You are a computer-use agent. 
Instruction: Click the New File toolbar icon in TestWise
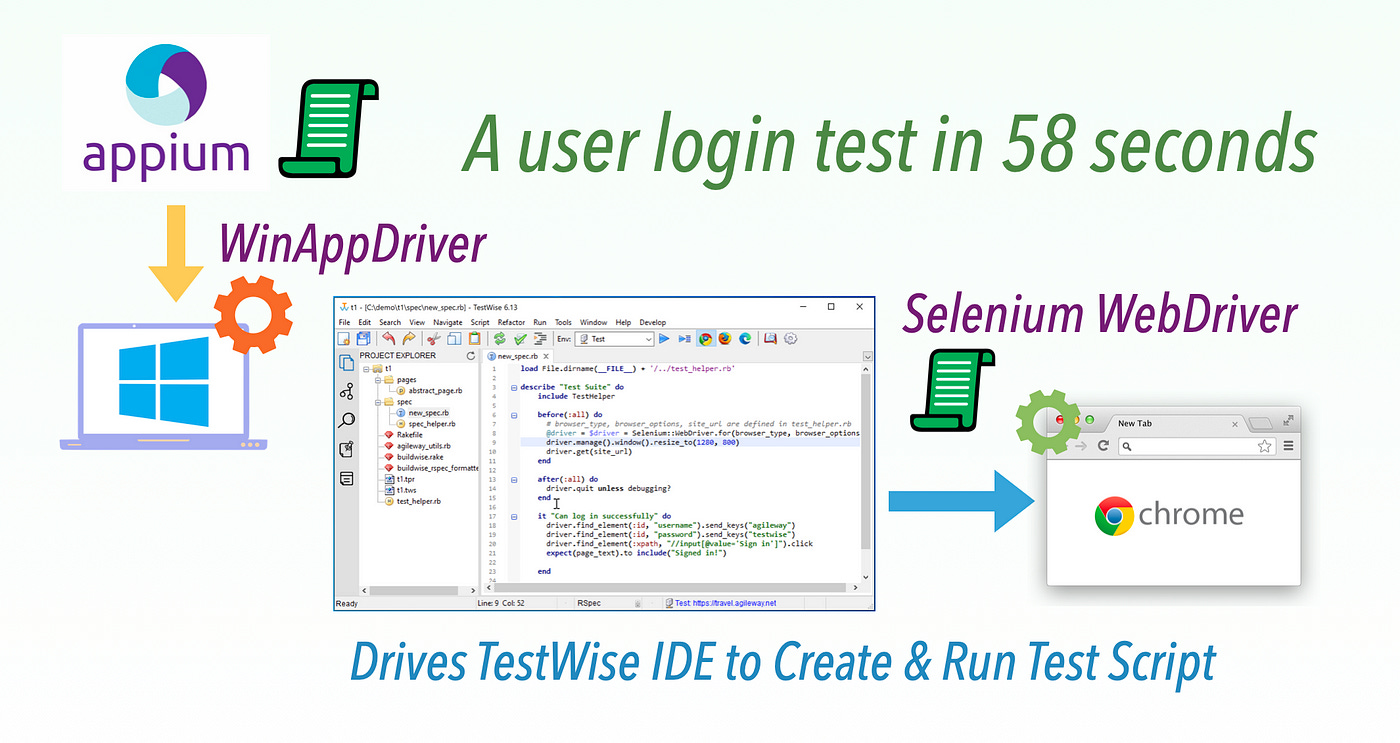(344, 338)
